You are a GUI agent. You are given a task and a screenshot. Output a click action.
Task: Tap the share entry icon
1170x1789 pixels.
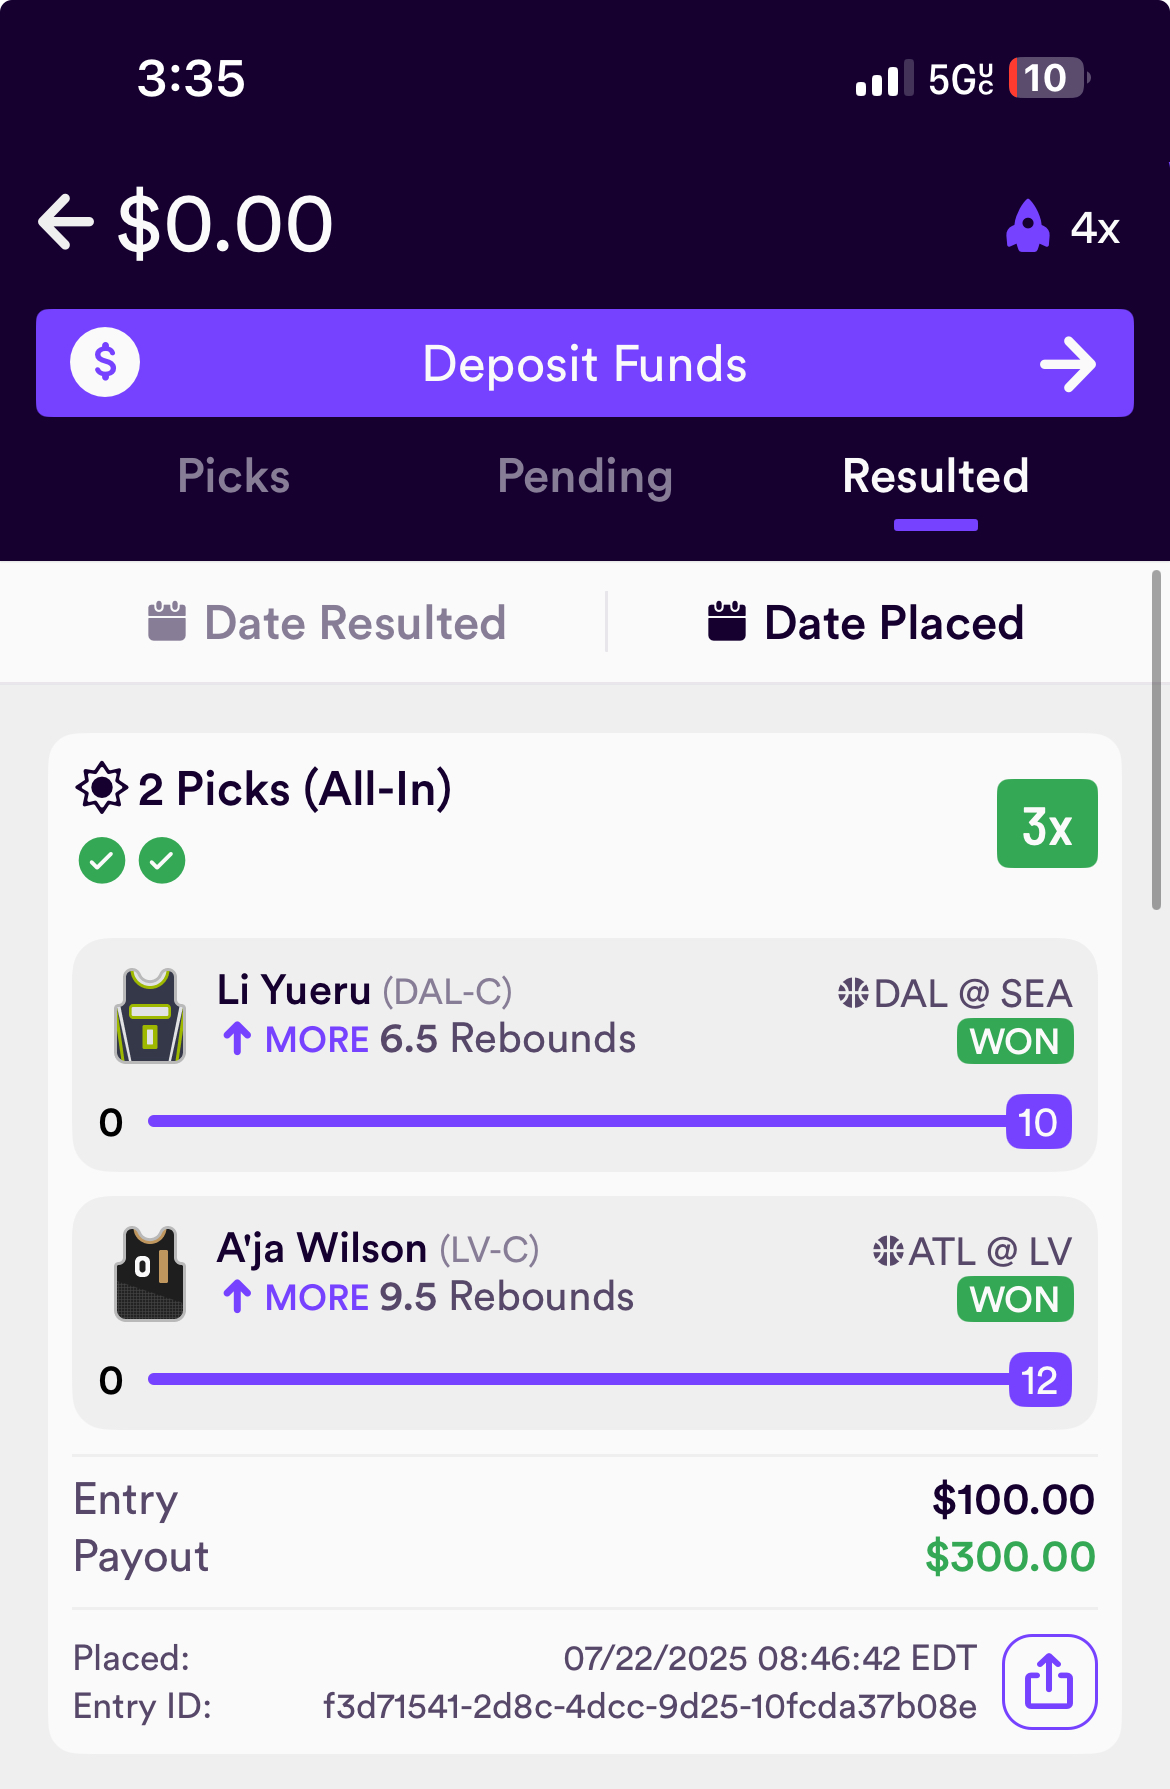(x=1049, y=1681)
